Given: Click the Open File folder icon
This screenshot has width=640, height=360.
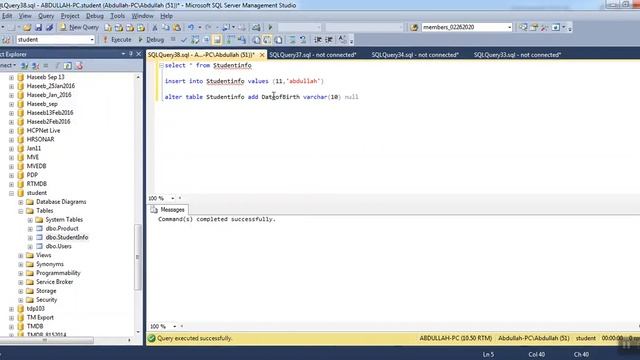Looking at the screenshot, I should pos(27,27).
